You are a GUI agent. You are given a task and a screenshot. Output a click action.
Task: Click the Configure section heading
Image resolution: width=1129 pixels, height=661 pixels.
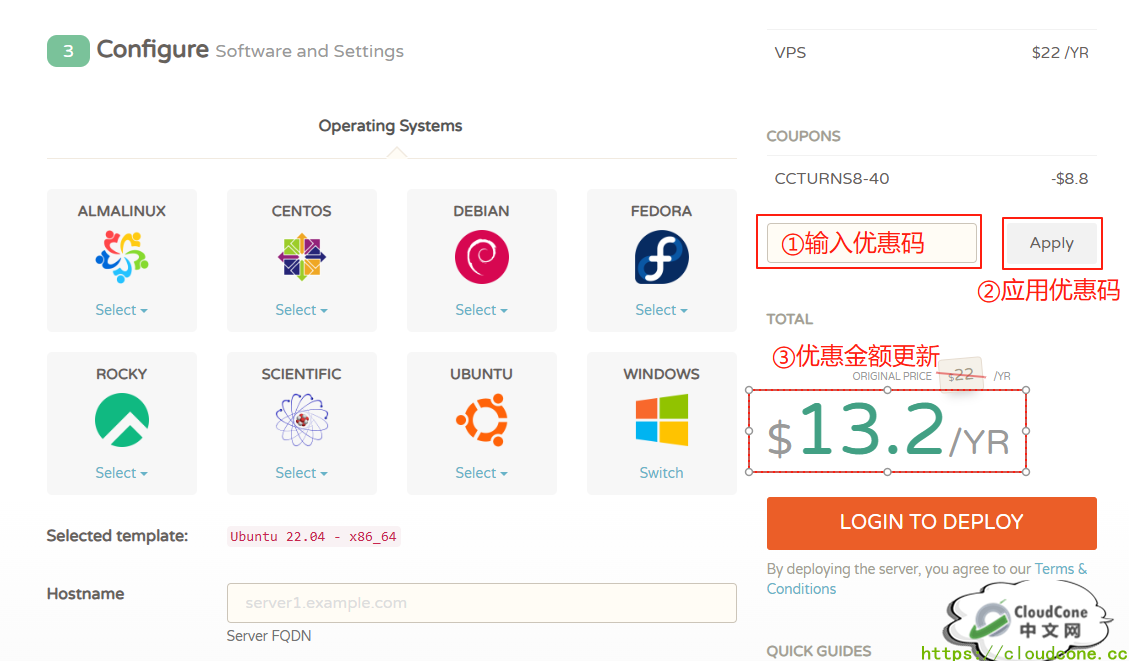(x=153, y=50)
